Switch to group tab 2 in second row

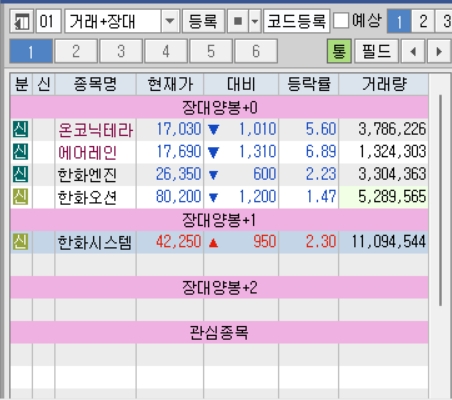click(x=76, y=51)
